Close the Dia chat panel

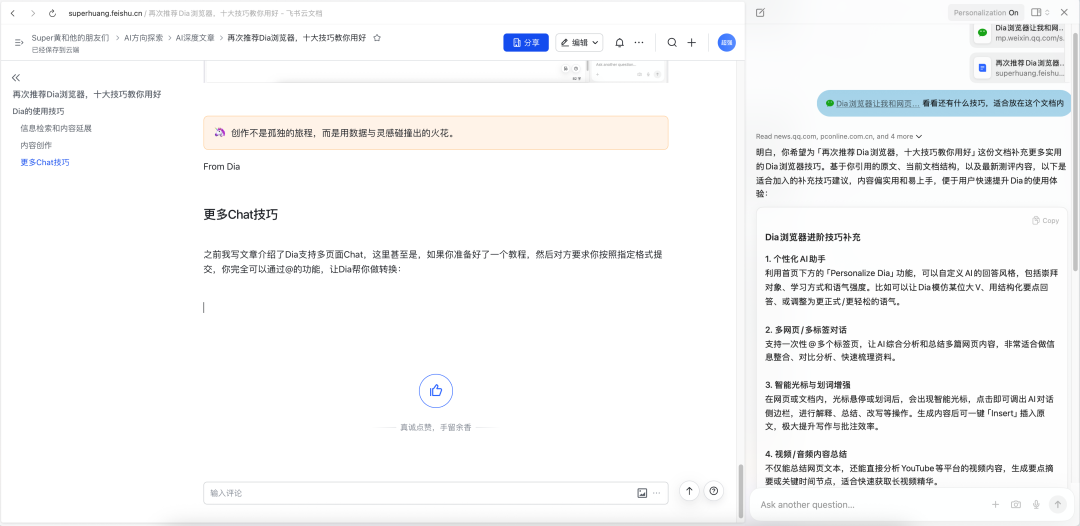pyautogui.click(x=1063, y=12)
